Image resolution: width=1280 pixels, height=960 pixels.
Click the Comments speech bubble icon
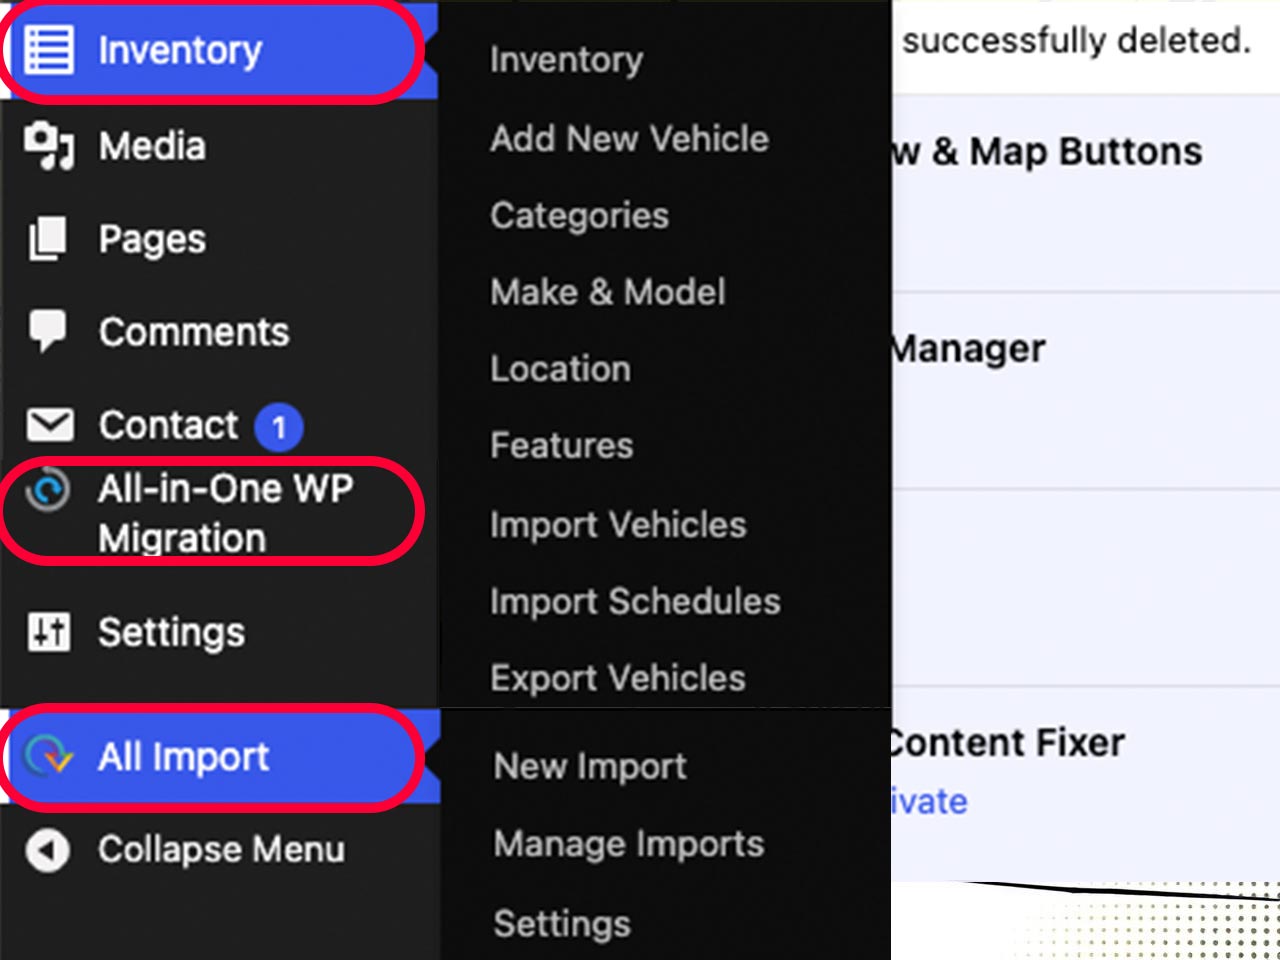click(47, 331)
